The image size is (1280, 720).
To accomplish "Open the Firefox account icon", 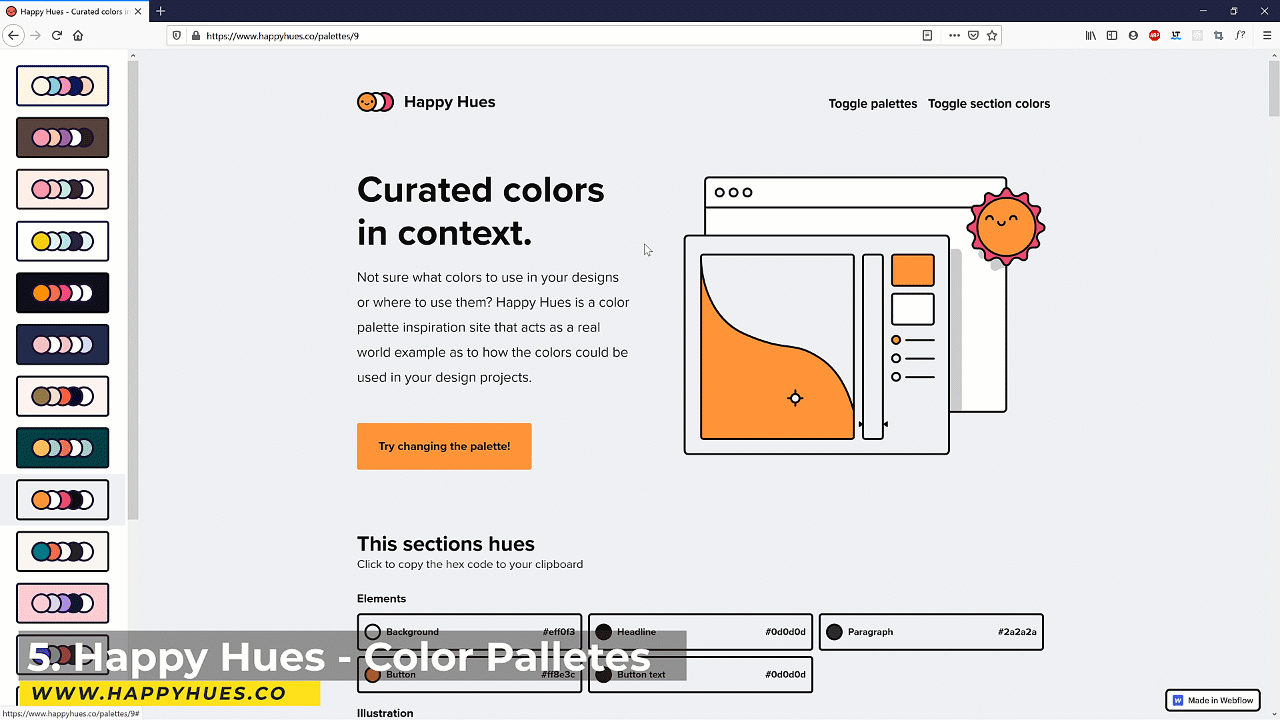I will click(1133, 35).
